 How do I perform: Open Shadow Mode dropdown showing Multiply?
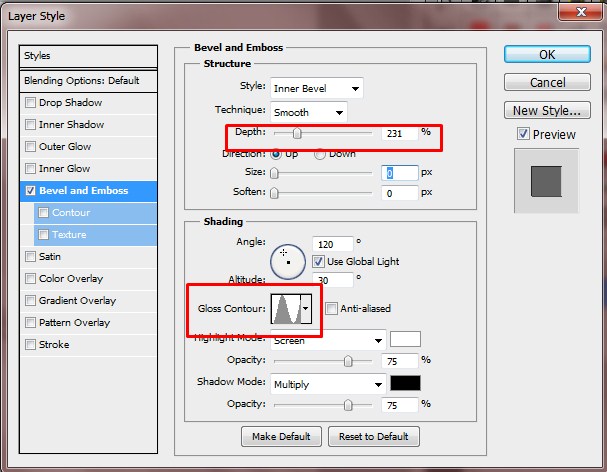pyautogui.click(x=328, y=384)
